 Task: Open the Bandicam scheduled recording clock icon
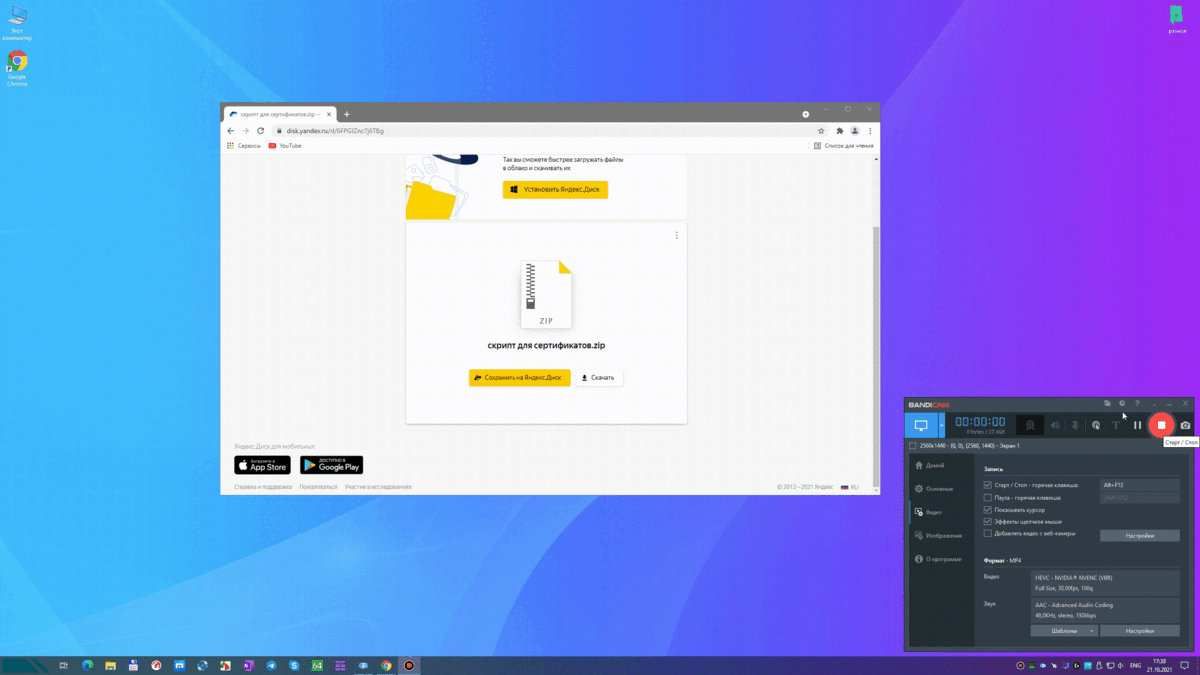click(x=1122, y=404)
